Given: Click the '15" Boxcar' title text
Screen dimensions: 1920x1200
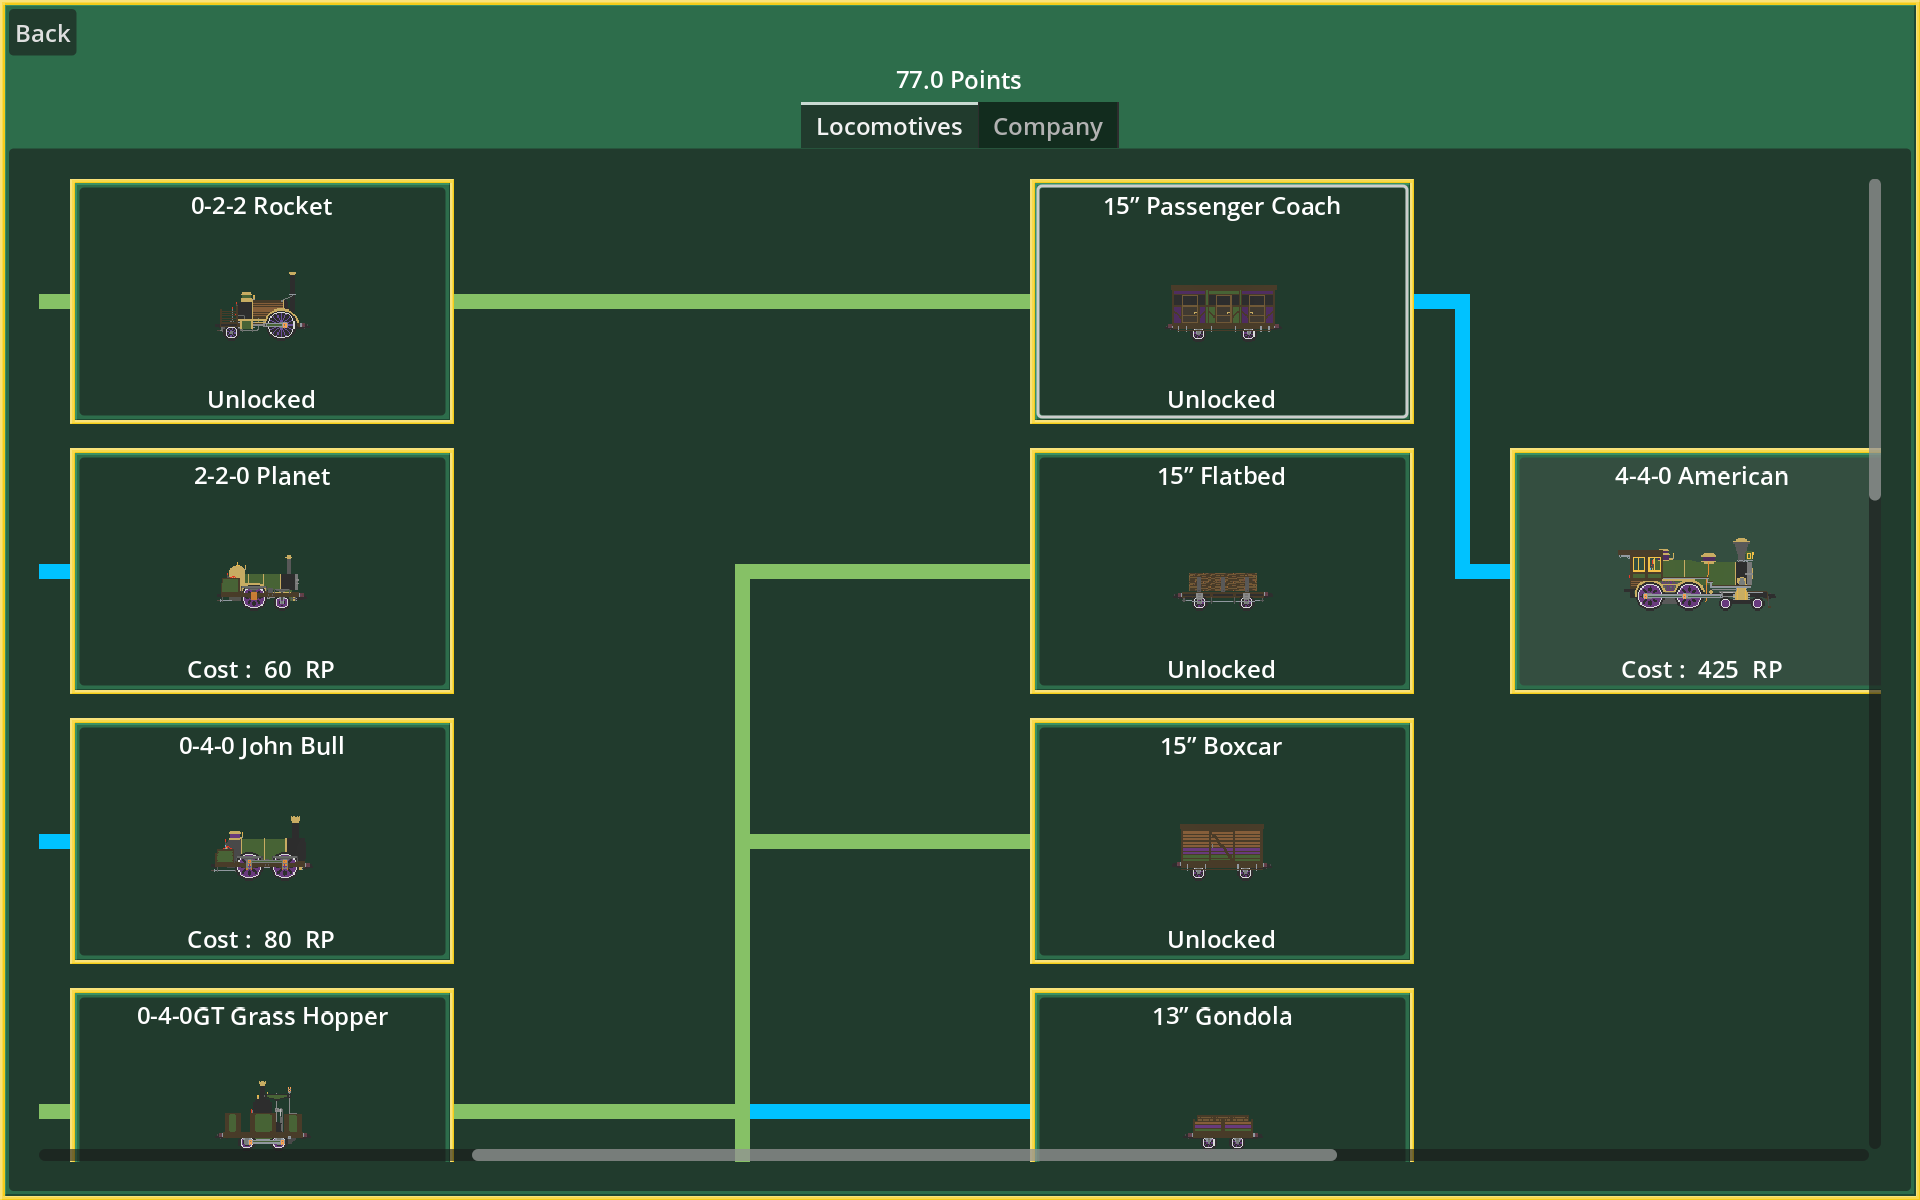Looking at the screenshot, I should [1222, 746].
